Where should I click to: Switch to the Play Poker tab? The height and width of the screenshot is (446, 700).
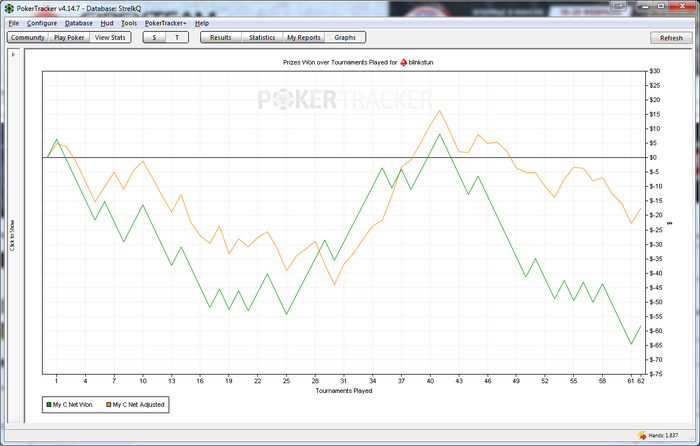[x=69, y=38]
